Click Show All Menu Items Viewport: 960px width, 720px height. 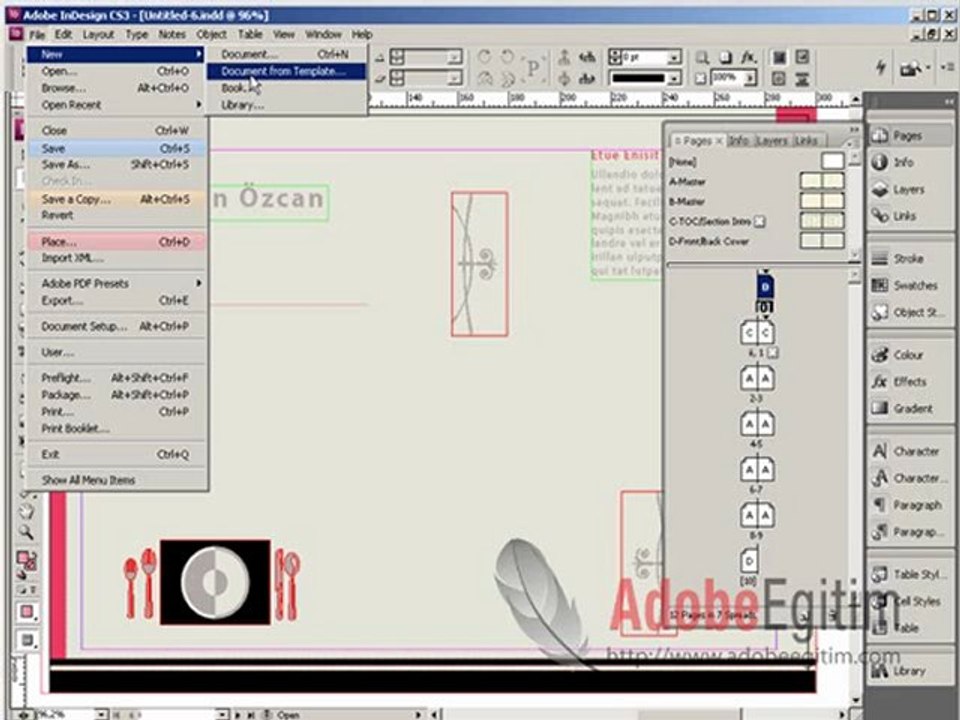coord(115,480)
